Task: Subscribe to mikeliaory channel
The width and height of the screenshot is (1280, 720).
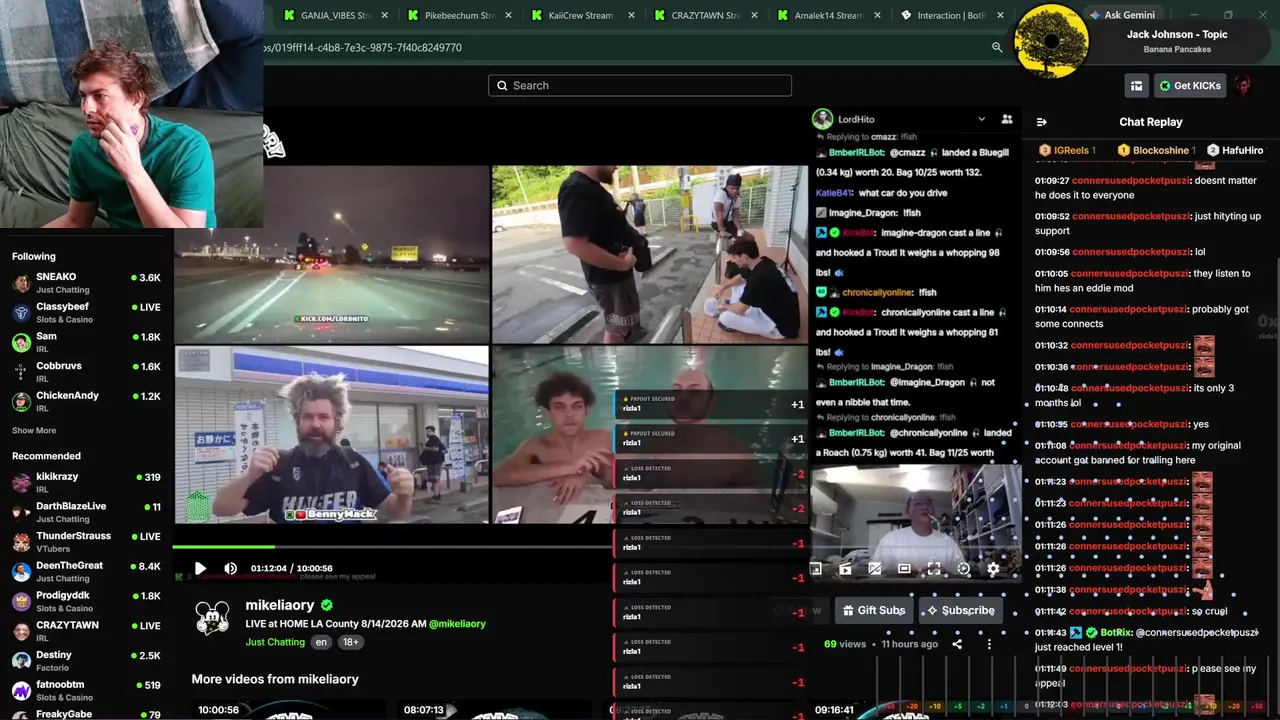Action: click(961, 610)
